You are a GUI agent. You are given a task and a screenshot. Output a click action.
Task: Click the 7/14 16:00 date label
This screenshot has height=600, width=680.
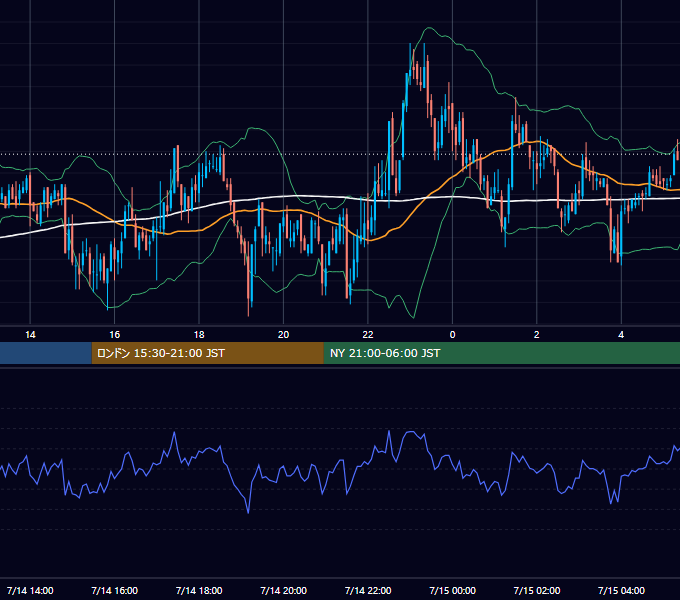114,590
